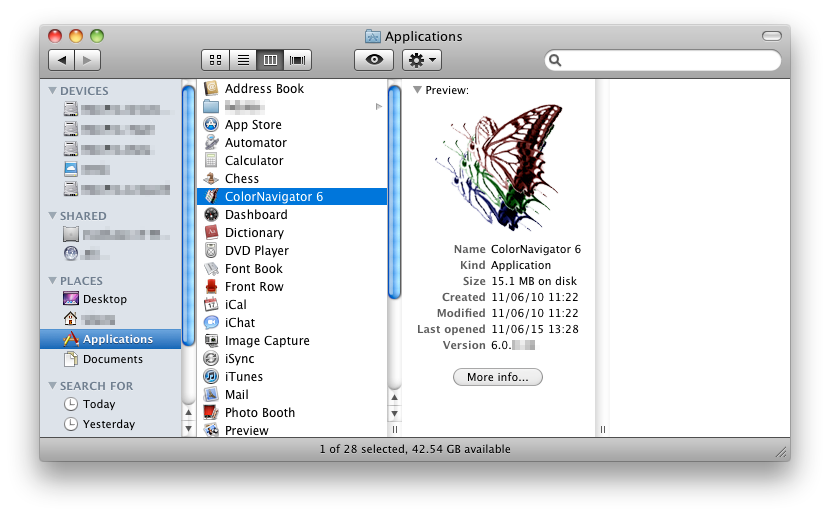Screen dimensions: 830x516
Task: Select the Dashboard icon
Action: 211,214
